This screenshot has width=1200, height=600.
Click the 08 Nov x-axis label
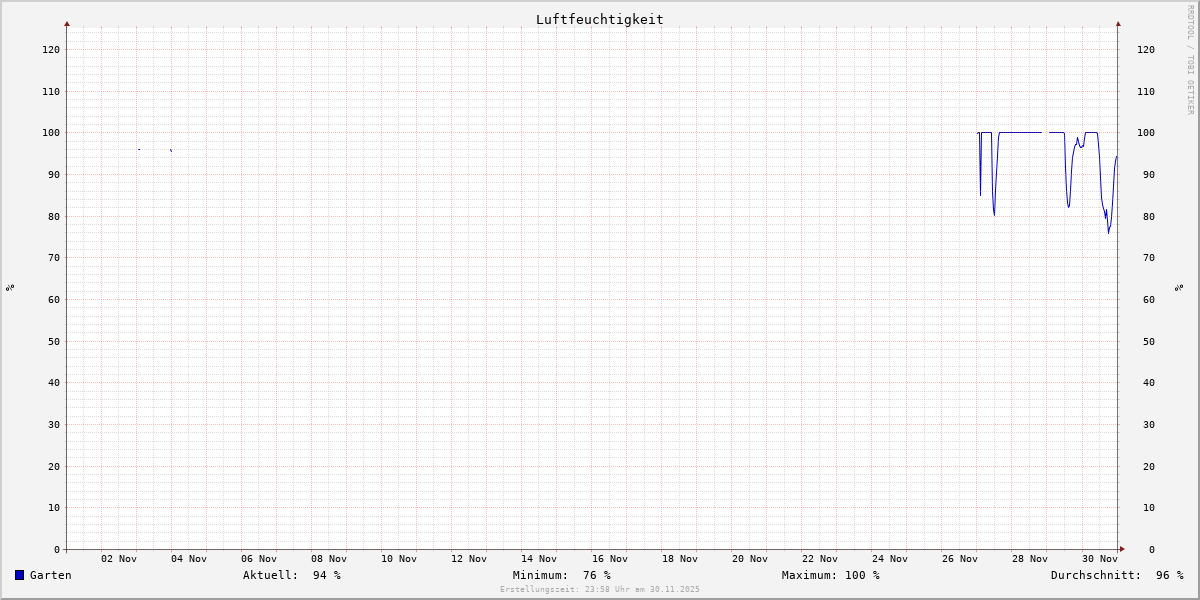coord(329,558)
